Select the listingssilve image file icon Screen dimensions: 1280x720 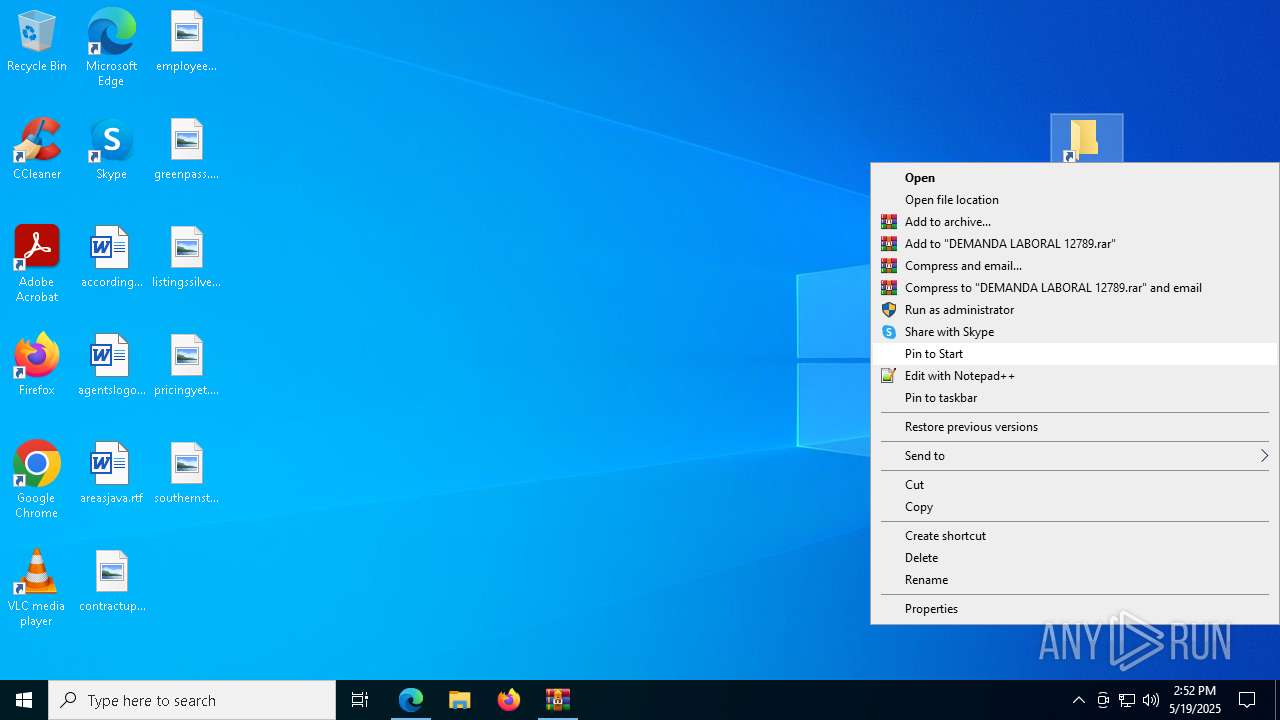tap(187, 258)
